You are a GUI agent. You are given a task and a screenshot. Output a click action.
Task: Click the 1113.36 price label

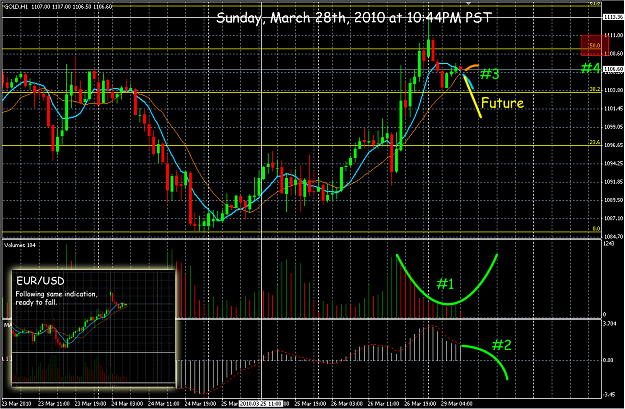pos(613,17)
